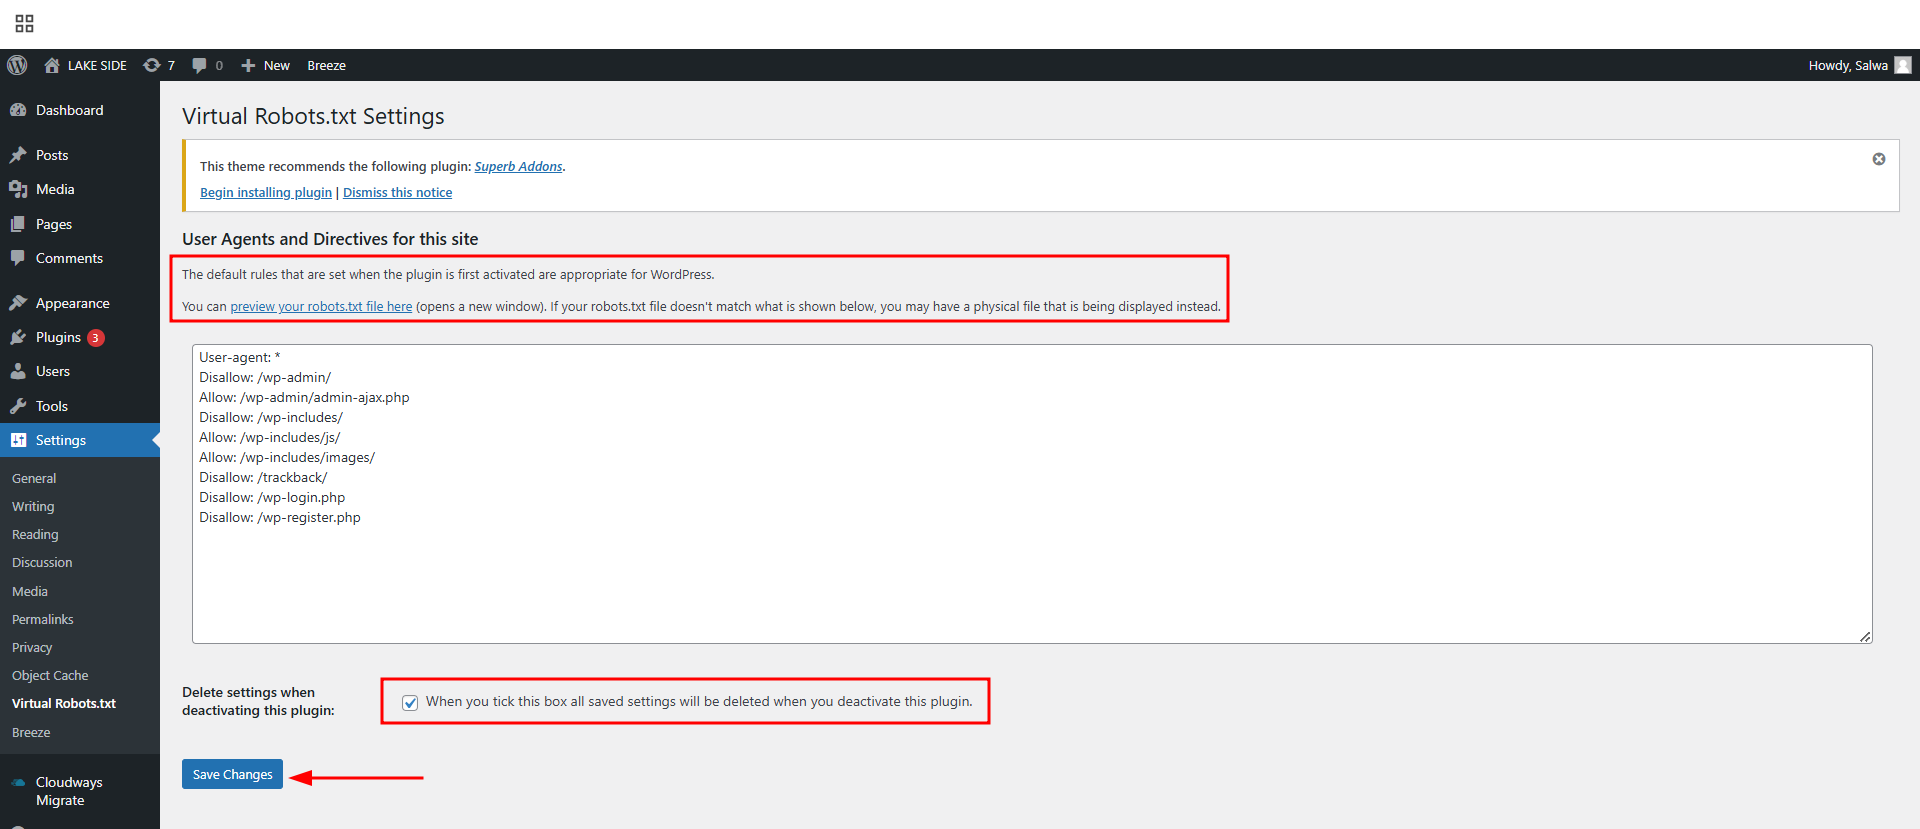Select the Virtual Robots.txt submenu item
The width and height of the screenshot is (1920, 829).
tap(64, 704)
